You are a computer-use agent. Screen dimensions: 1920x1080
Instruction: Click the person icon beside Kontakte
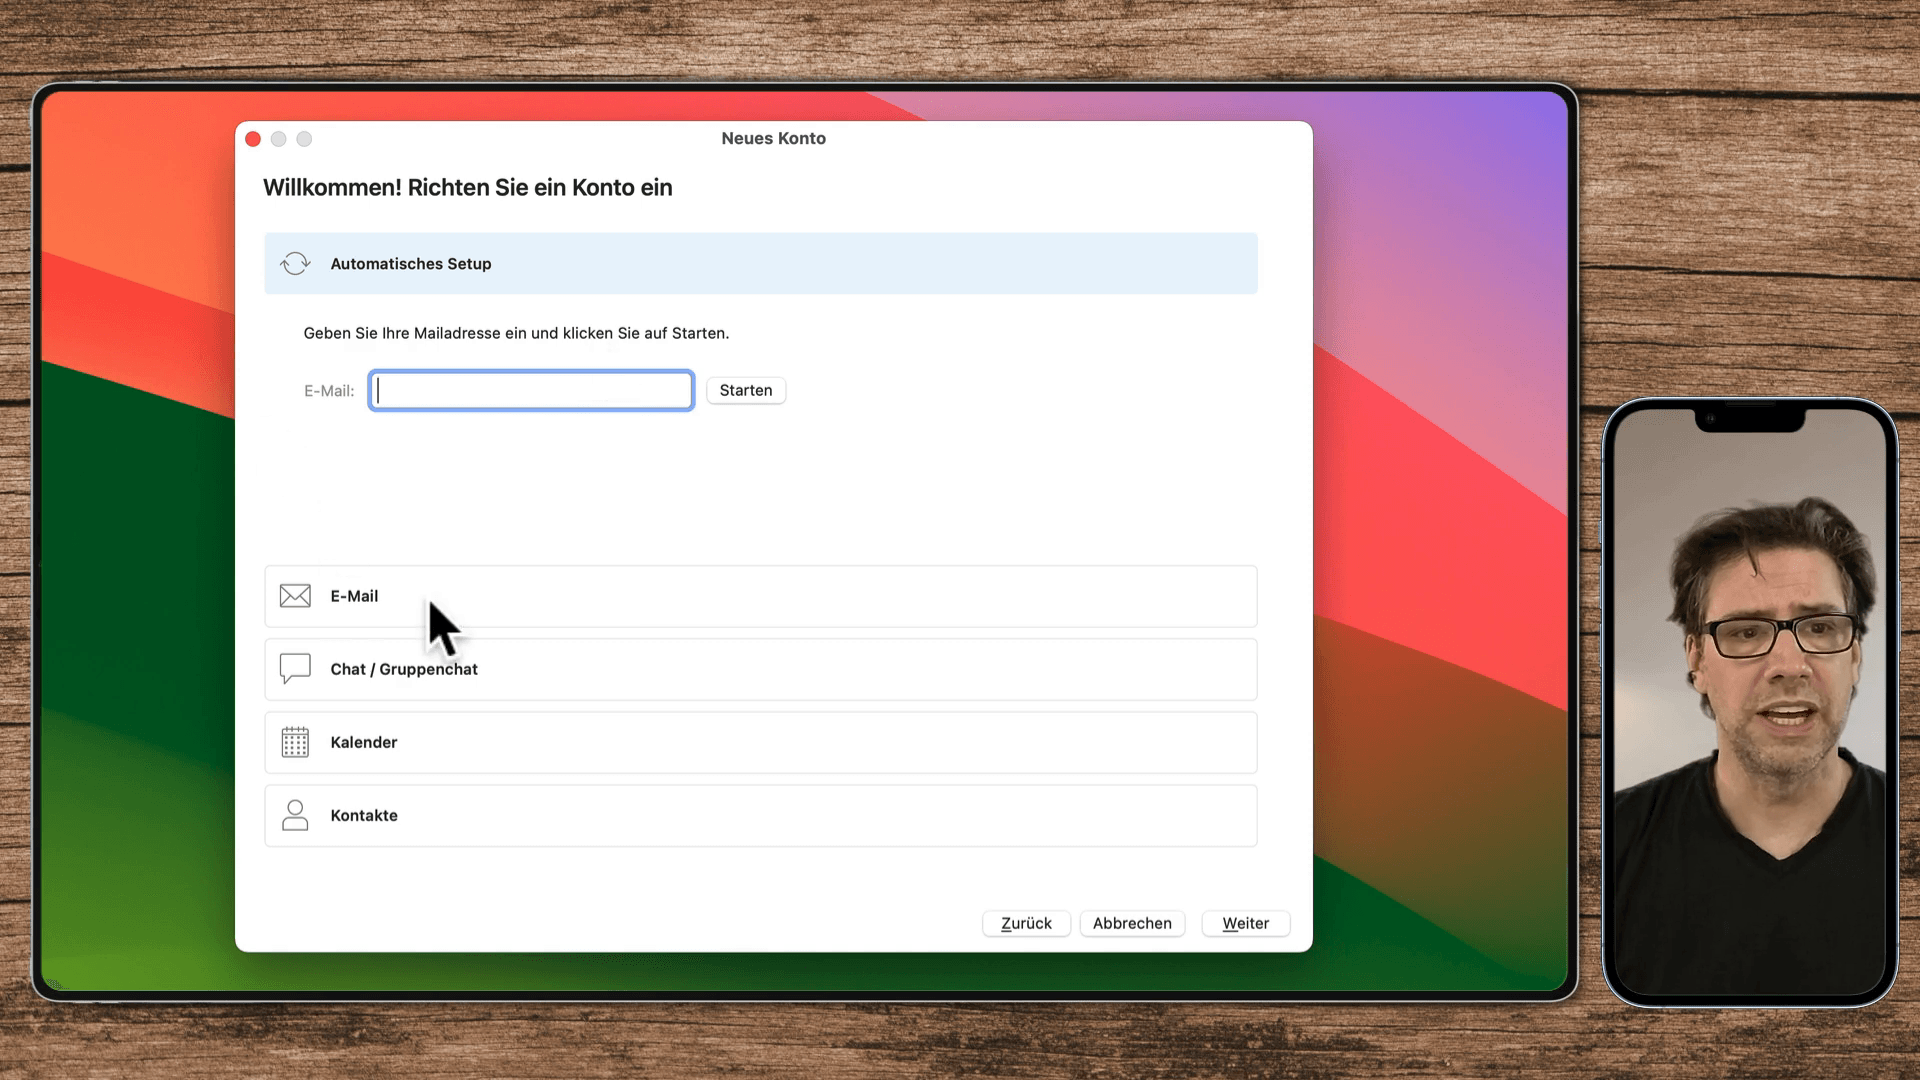pyautogui.click(x=295, y=815)
